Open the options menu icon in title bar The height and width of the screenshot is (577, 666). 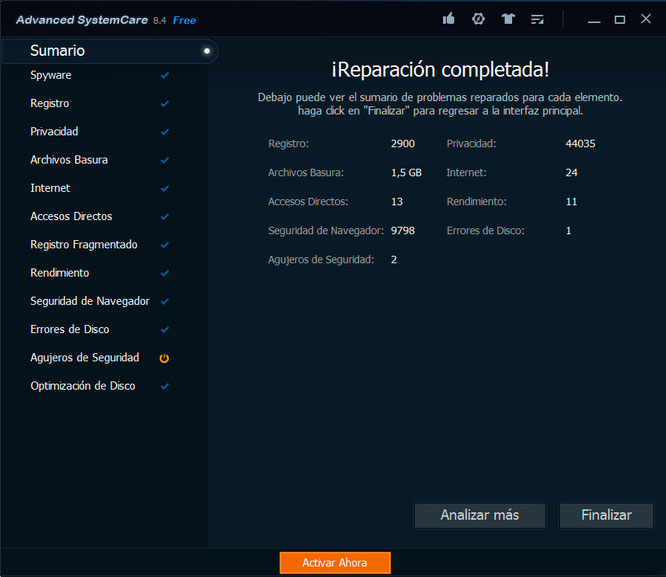point(537,19)
